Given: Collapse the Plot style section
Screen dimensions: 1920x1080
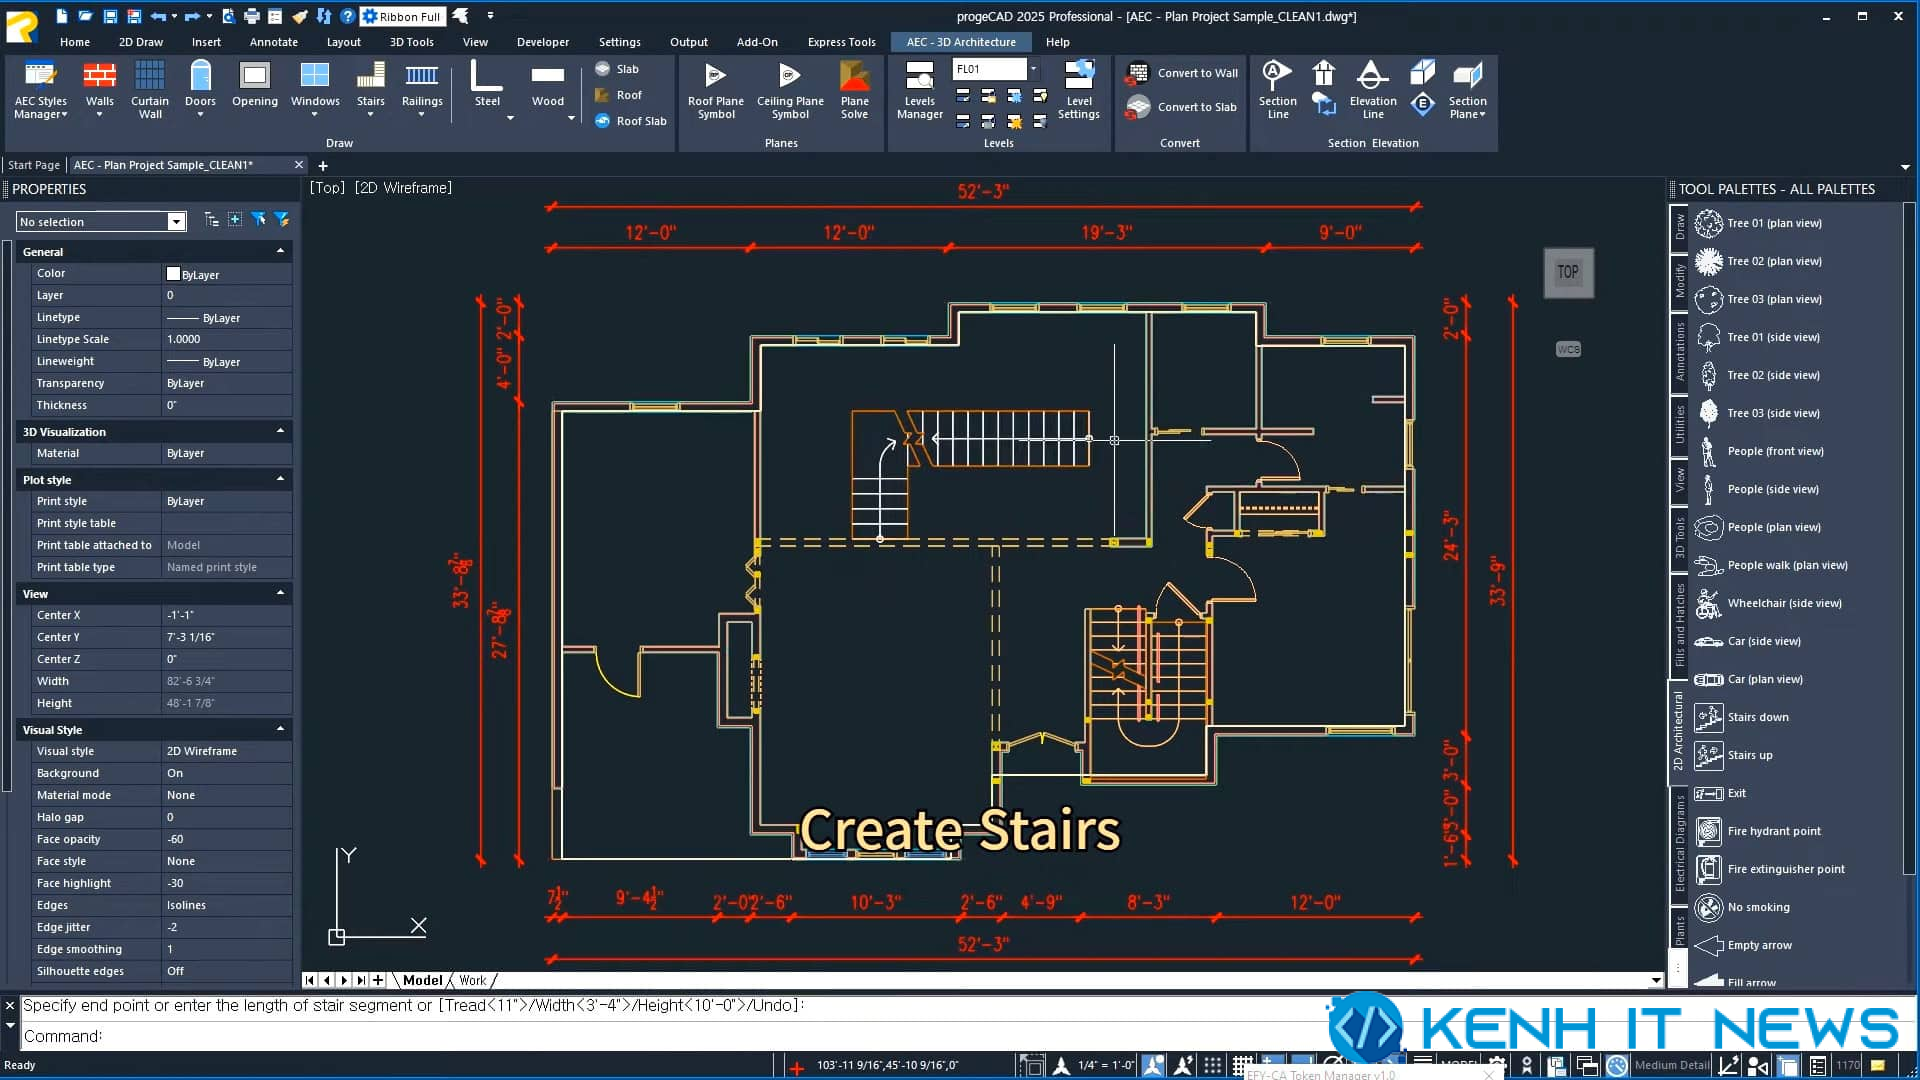Looking at the screenshot, I should [x=280, y=479].
